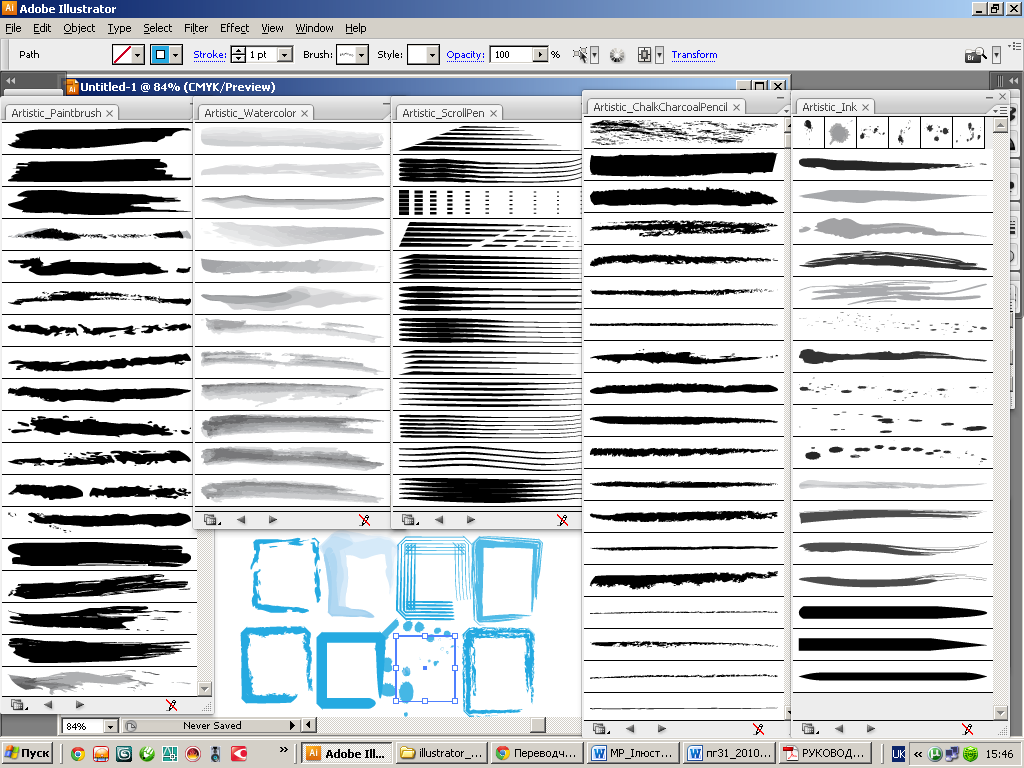Close the Artistic_ScrollPen tab
This screenshot has height=768, width=1024.
click(494, 113)
